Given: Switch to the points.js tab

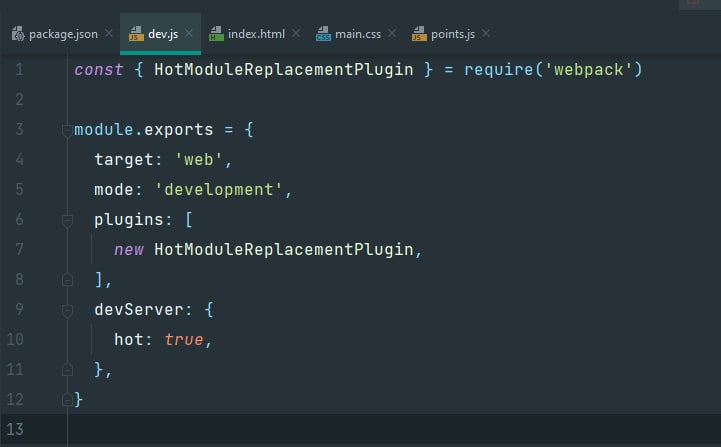Looking at the screenshot, I should pos(453,34).
